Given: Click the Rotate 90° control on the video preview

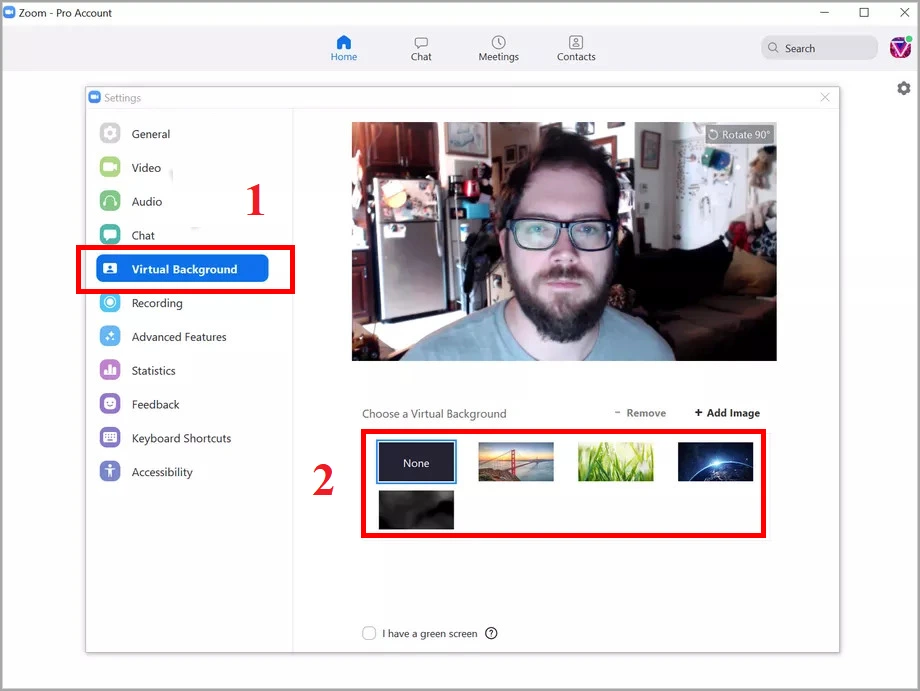Looking at the screenshot, I should [x=739, y=133].
